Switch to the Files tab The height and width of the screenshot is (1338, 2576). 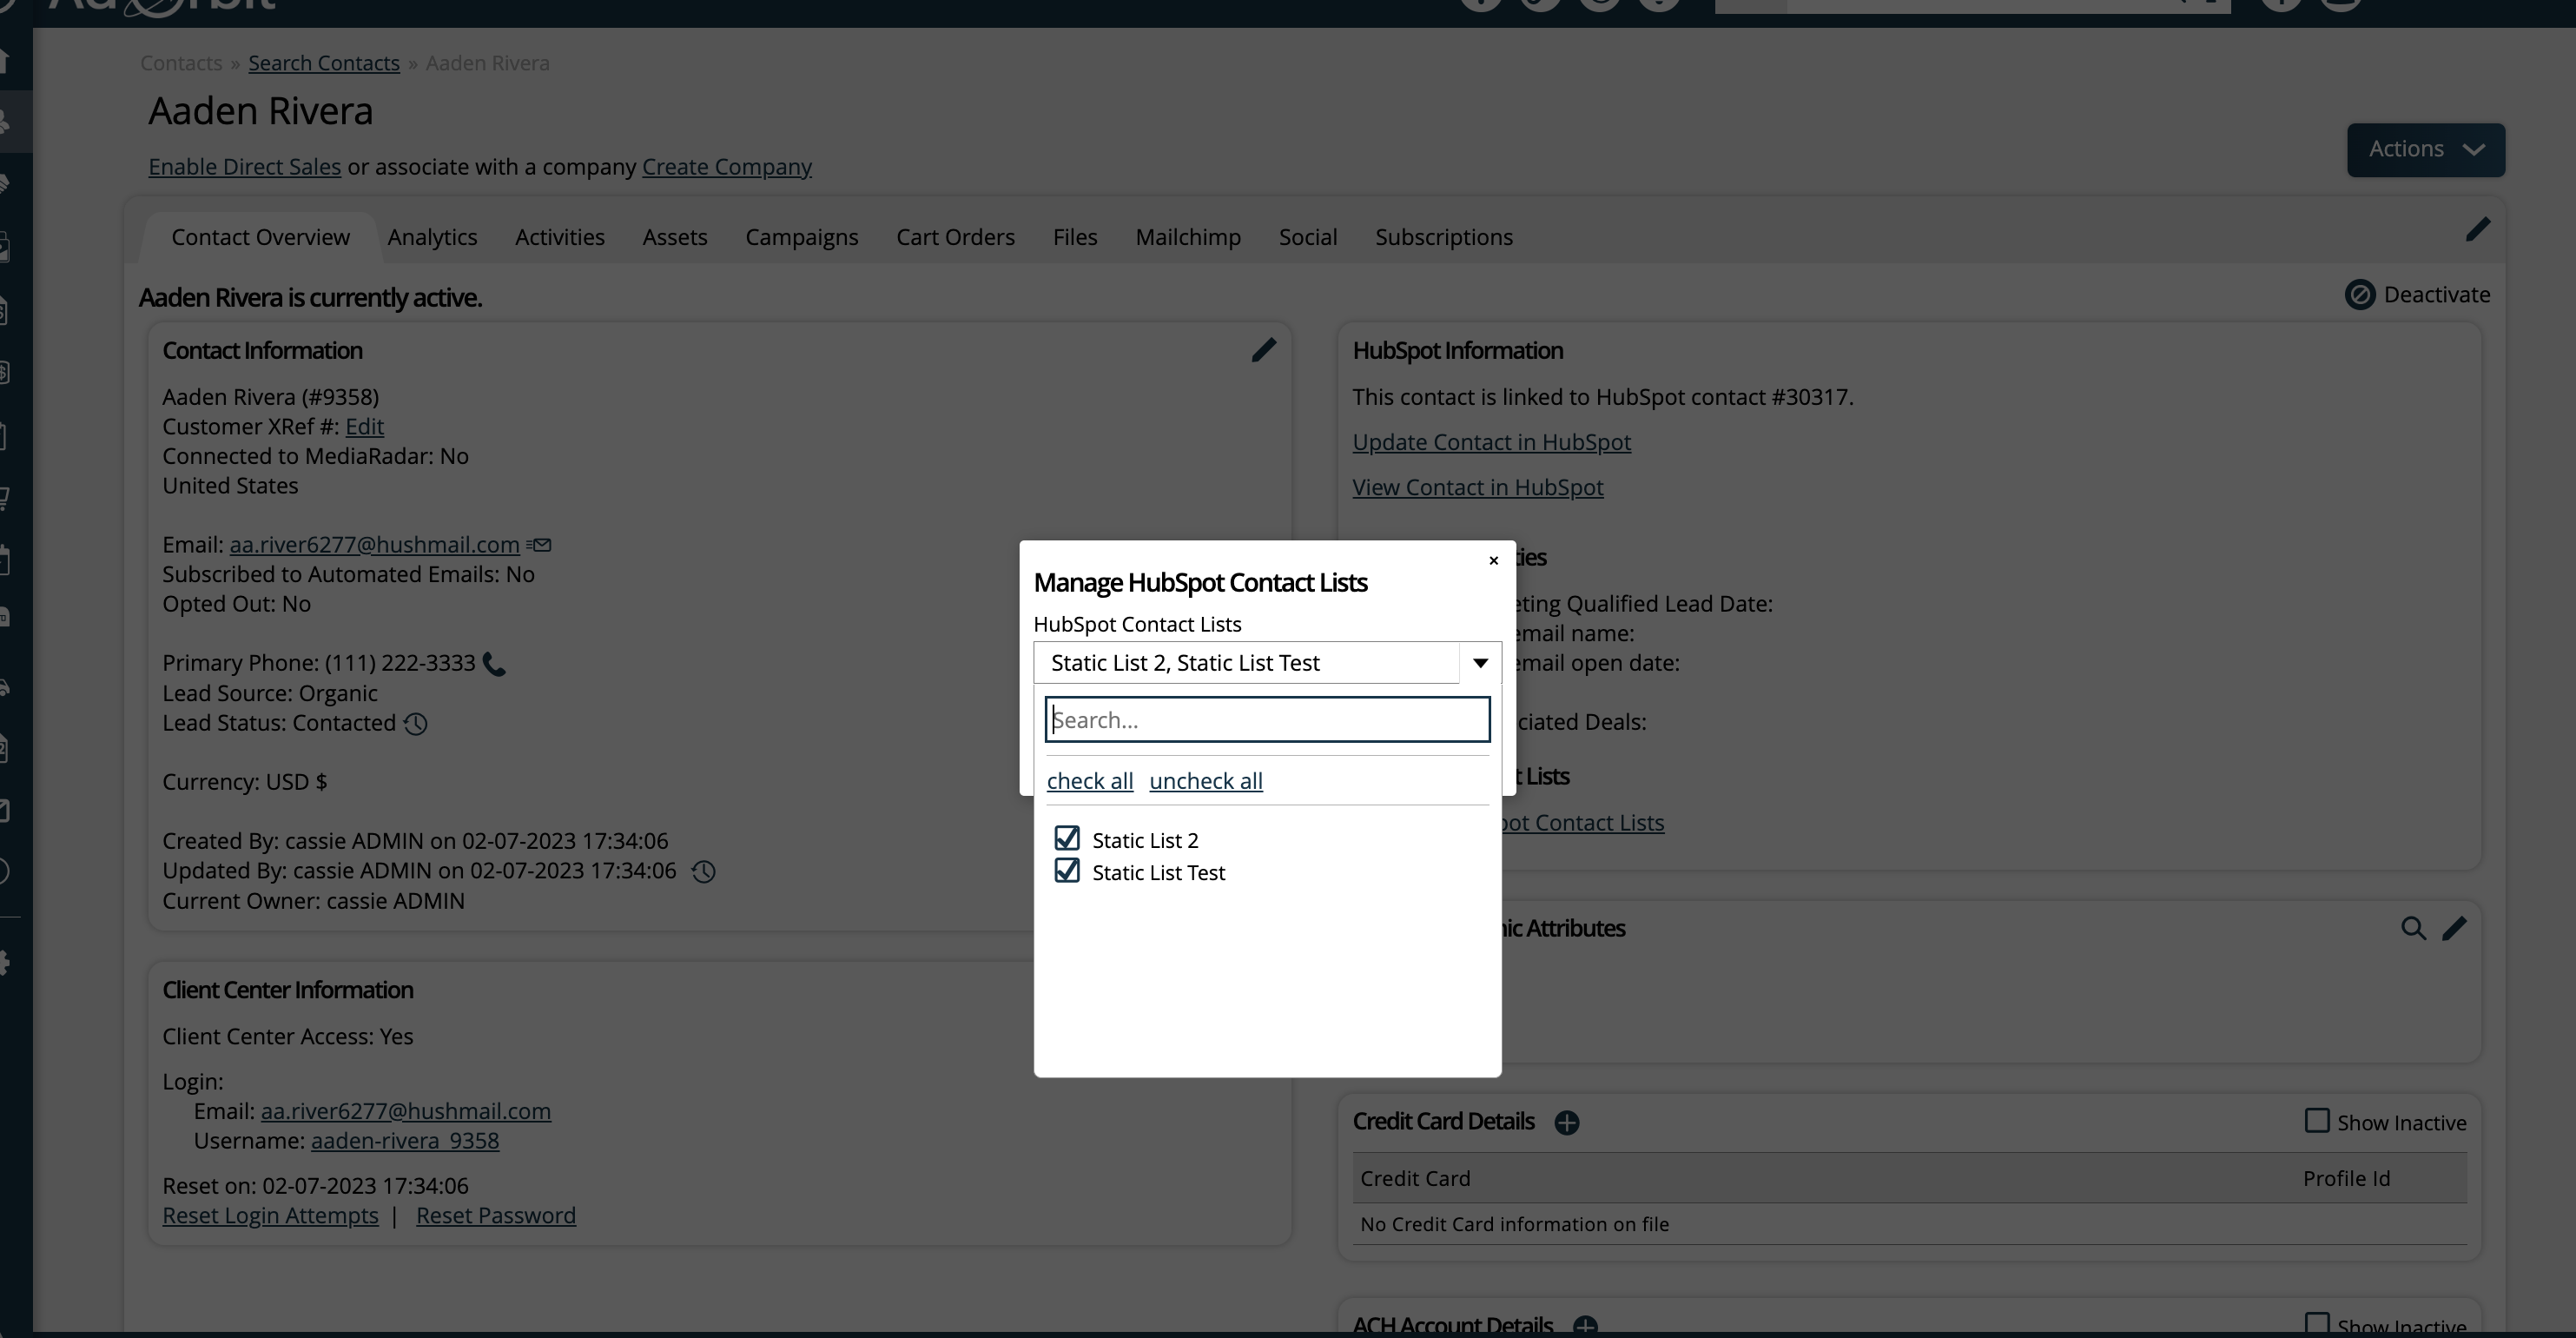(x=1075, y=237)
